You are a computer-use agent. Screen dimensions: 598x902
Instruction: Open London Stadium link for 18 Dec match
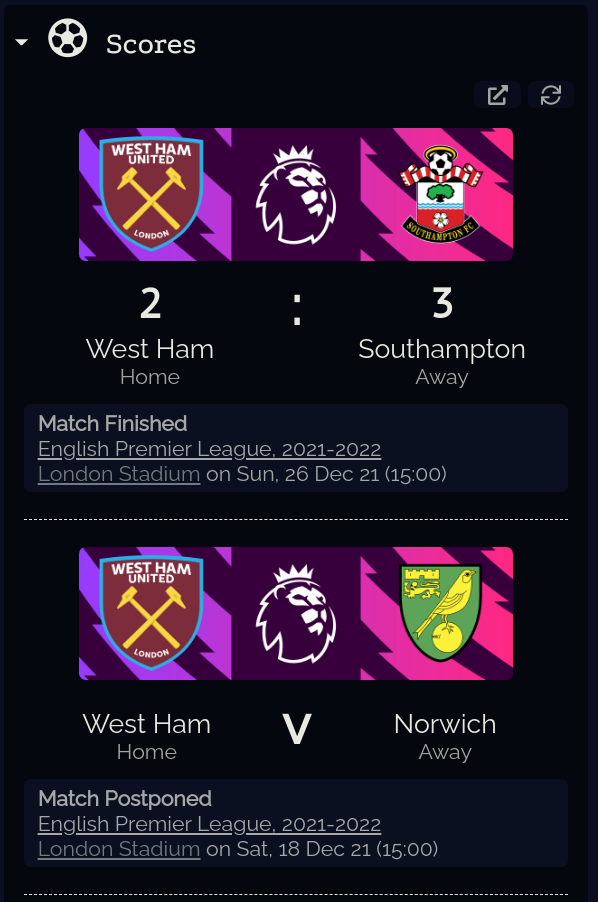click(x=119, y=849)
